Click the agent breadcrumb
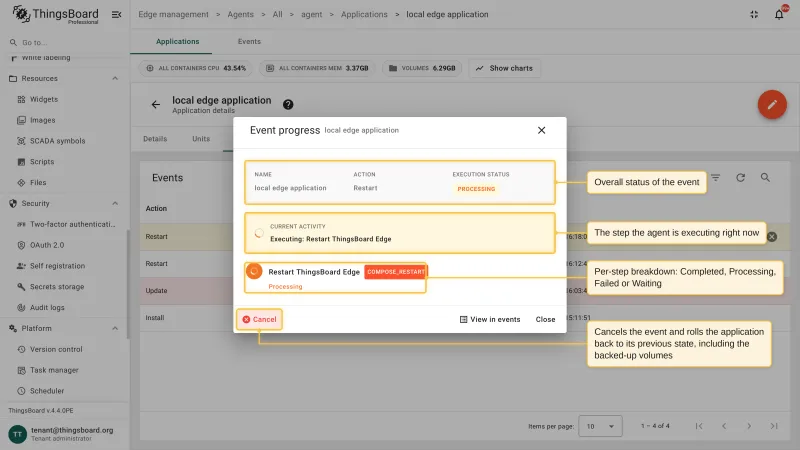This screenshot has height=450, width=800. coord(311,14)
